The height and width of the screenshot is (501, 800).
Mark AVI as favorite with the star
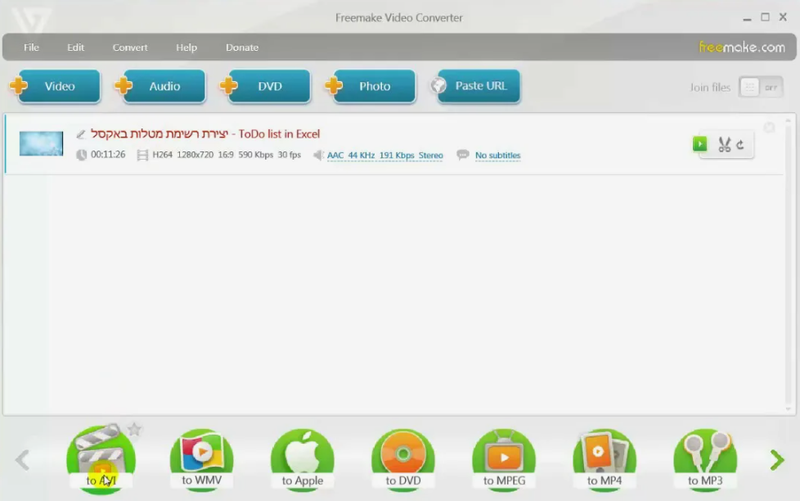134,430
